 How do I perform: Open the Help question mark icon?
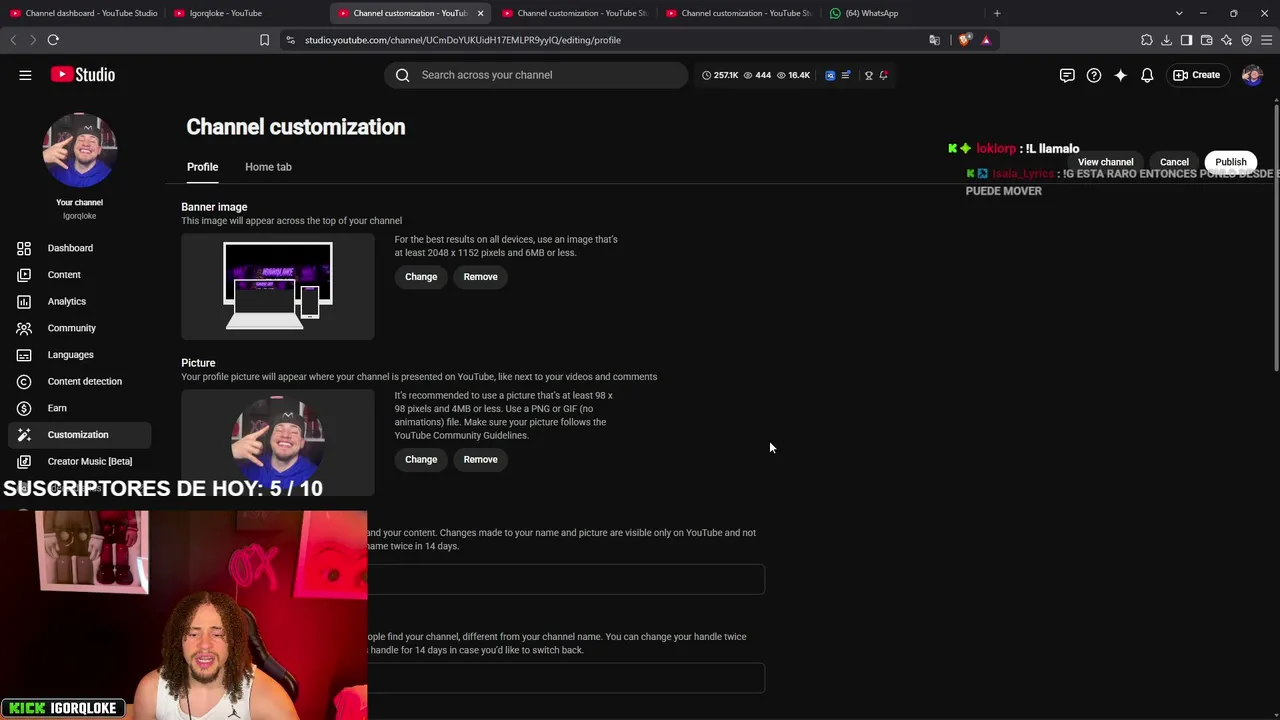pyautogui.click(x=1094, y=75)
